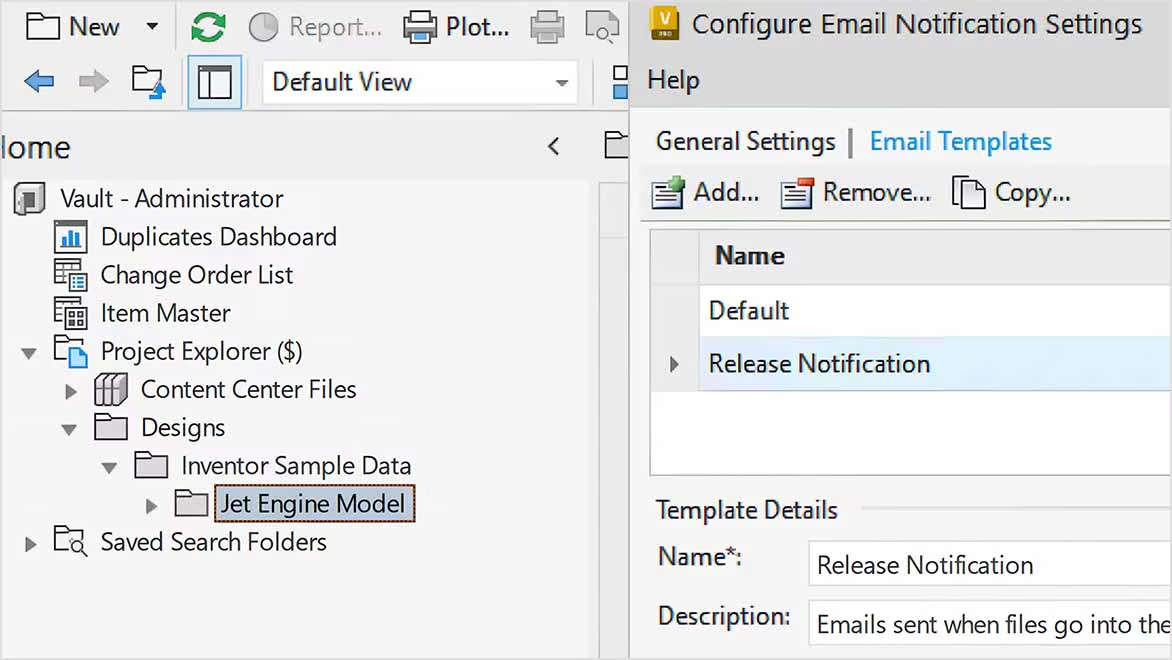Switch to Email Templates tab

960,141
